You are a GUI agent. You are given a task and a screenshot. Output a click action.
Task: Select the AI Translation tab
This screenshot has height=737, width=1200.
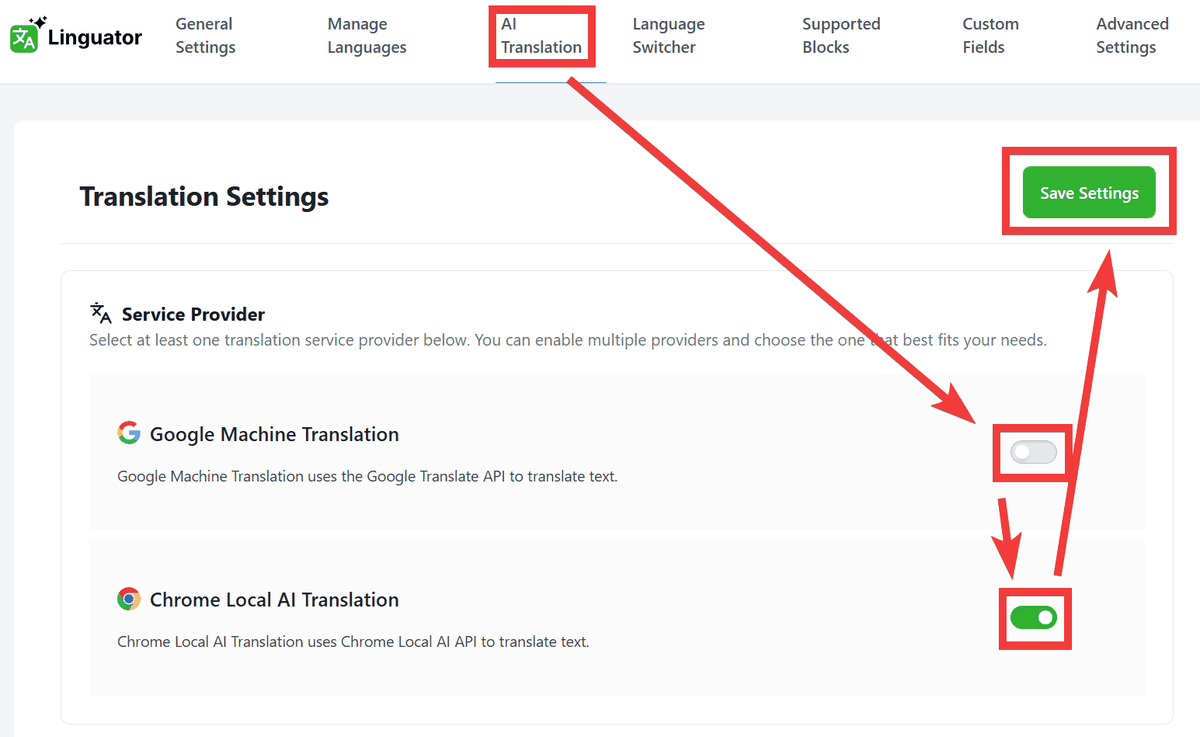tap(541, 36)
